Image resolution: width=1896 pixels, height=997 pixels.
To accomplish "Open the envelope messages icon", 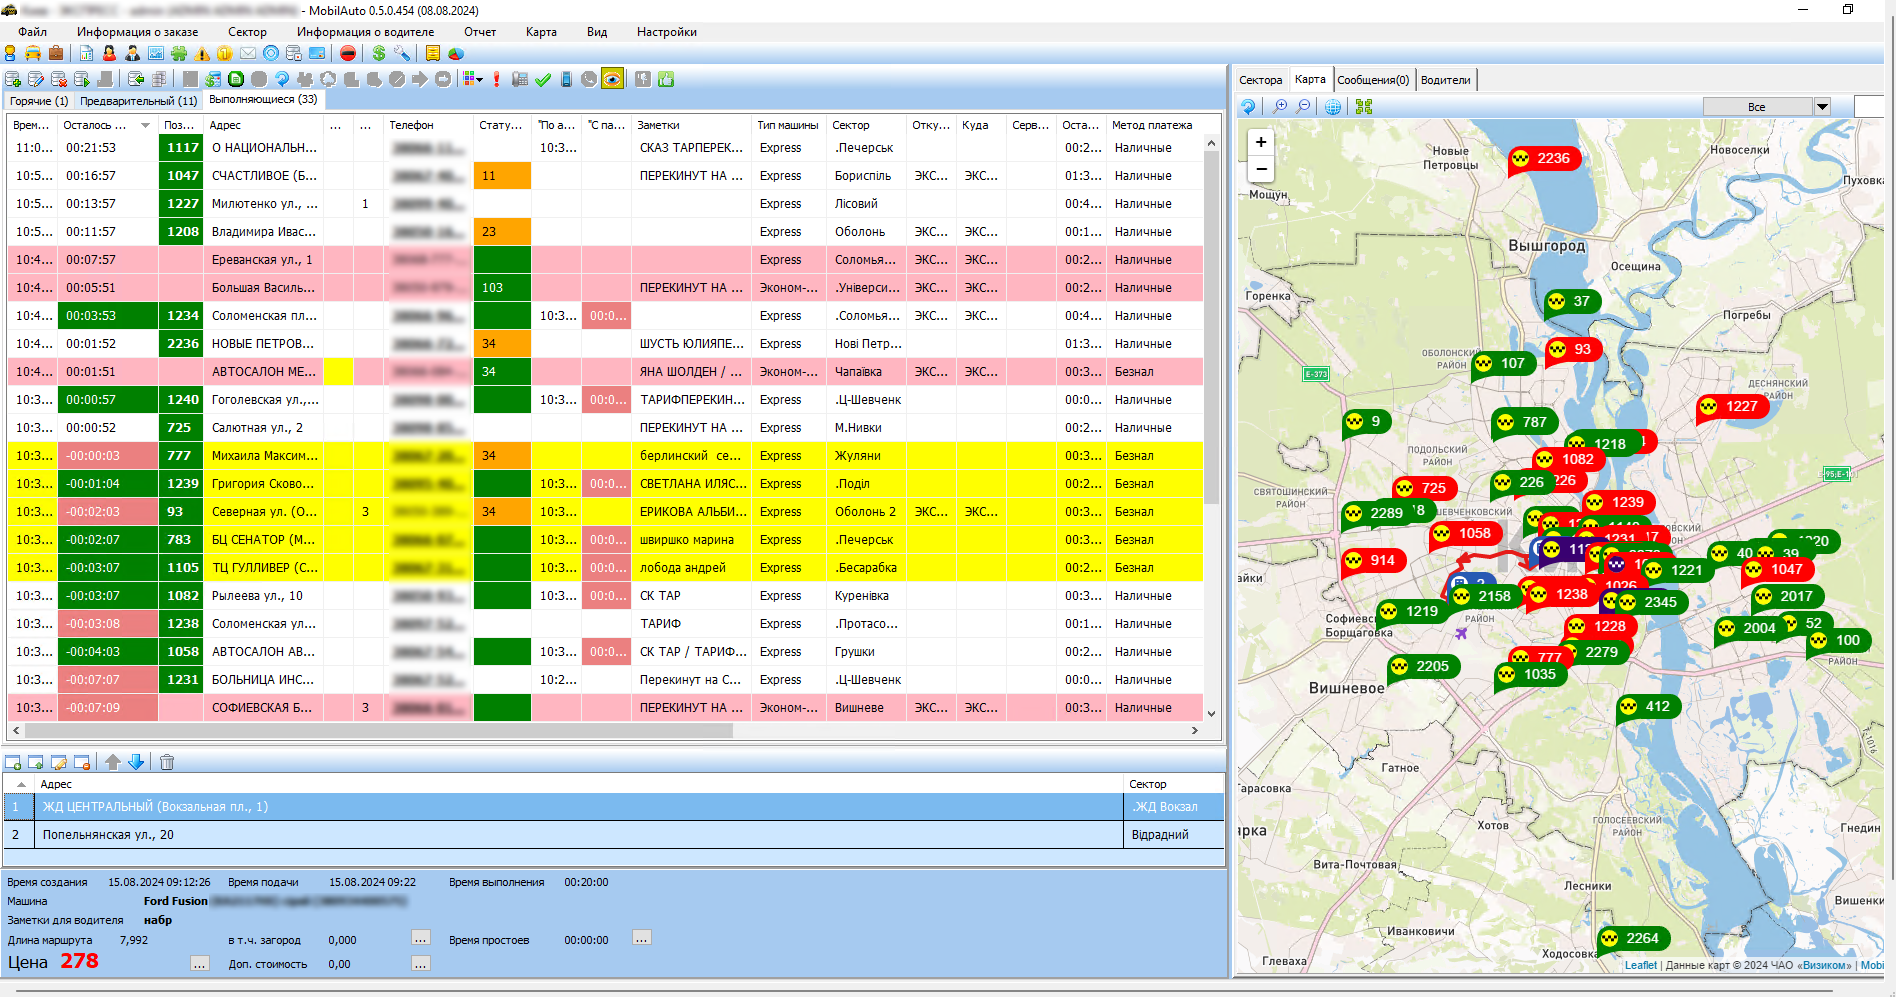I will click(x=248, y=54).
